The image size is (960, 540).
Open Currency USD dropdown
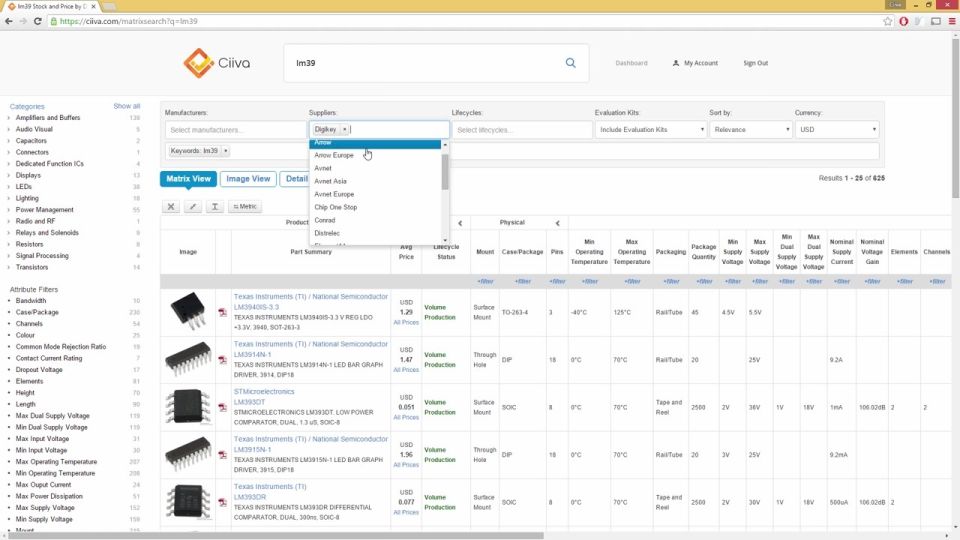coord(836,130)
